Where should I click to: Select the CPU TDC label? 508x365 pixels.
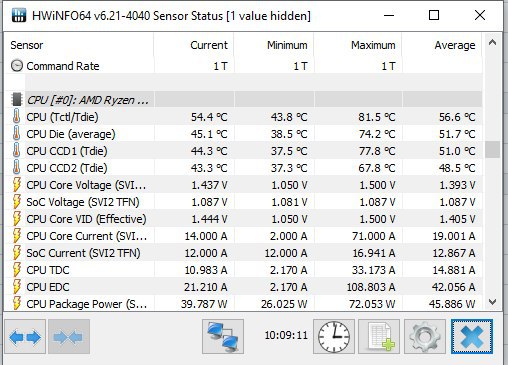[x=48, y=270]
